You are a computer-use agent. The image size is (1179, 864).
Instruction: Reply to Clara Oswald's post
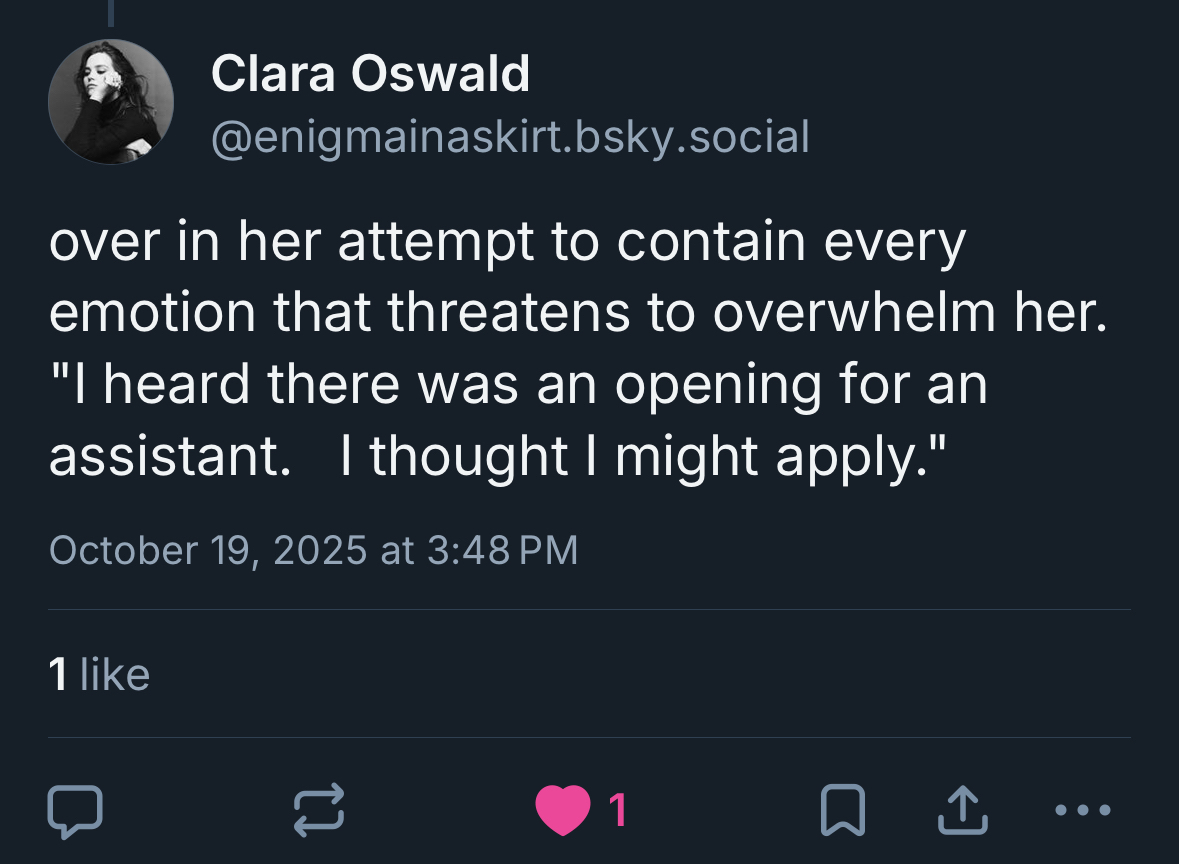(74, 810)
